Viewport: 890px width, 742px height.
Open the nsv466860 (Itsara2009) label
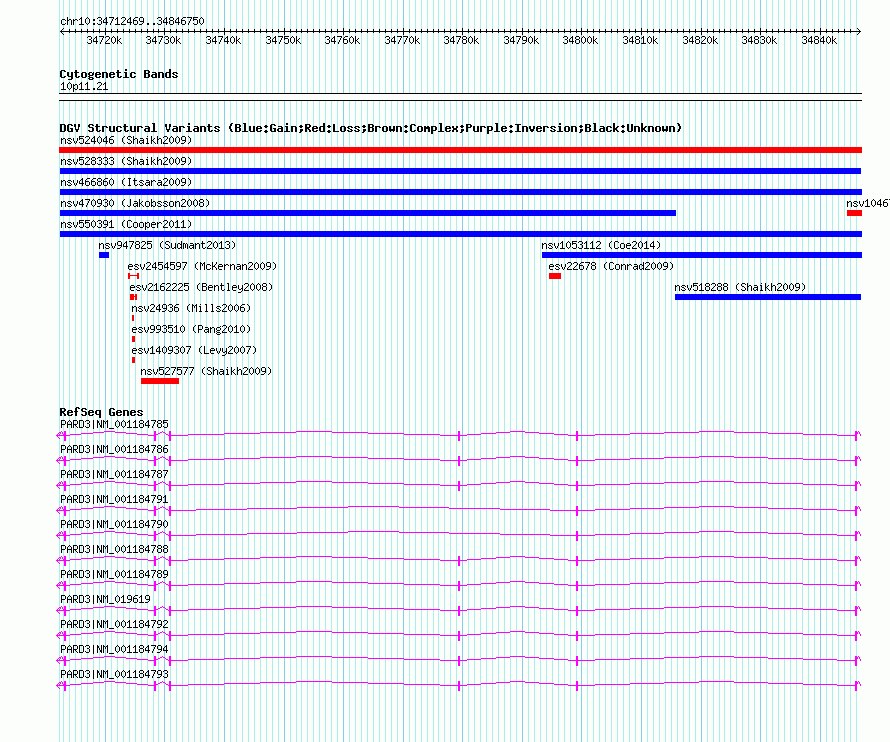click(x=126, y=182)
